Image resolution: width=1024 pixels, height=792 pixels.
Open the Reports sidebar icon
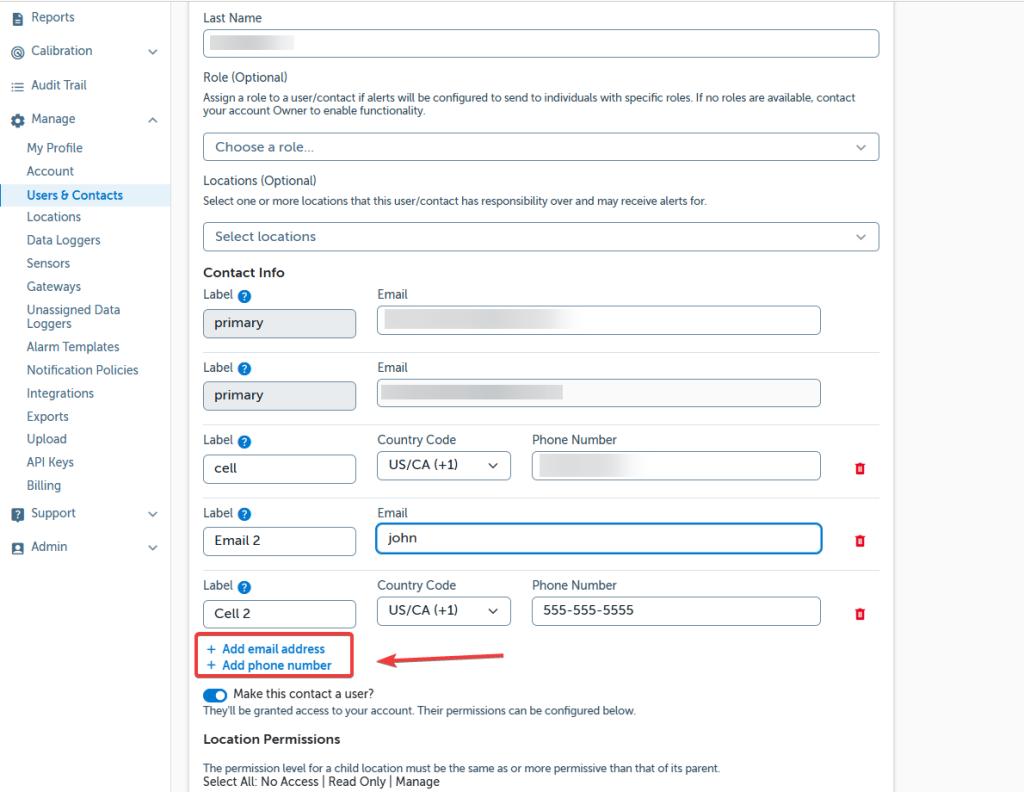coord(17,18)
